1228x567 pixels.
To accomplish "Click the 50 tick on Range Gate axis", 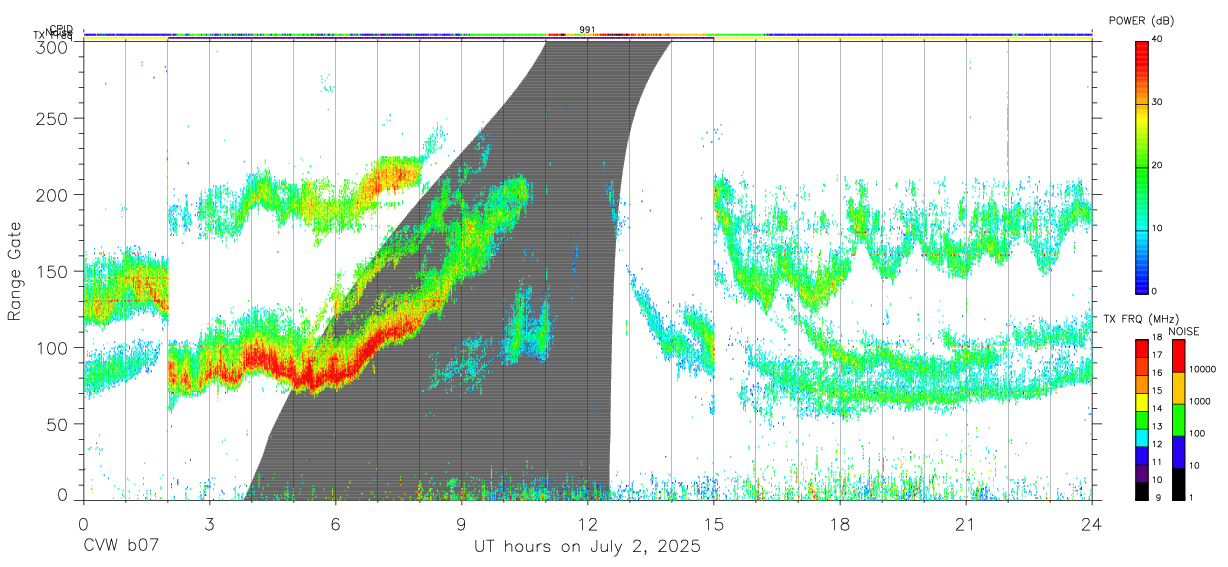I will [58, 424].
